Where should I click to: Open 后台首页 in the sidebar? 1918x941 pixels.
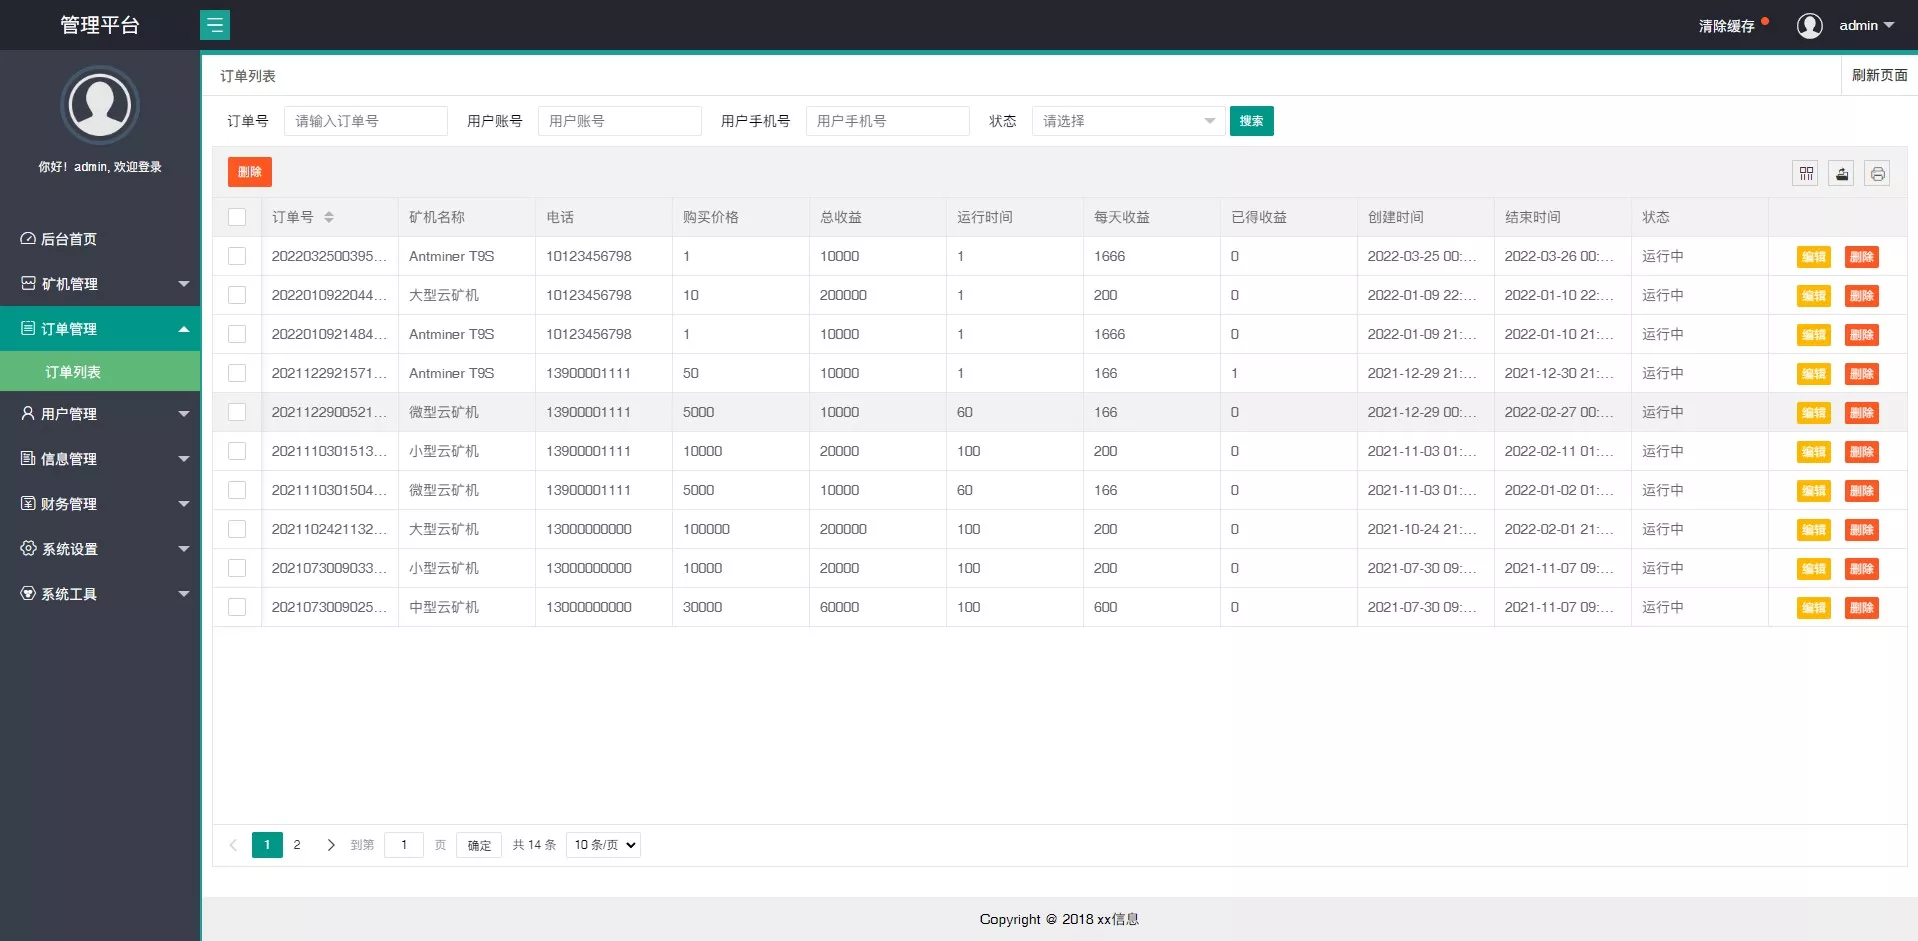(x=69, y=239)
